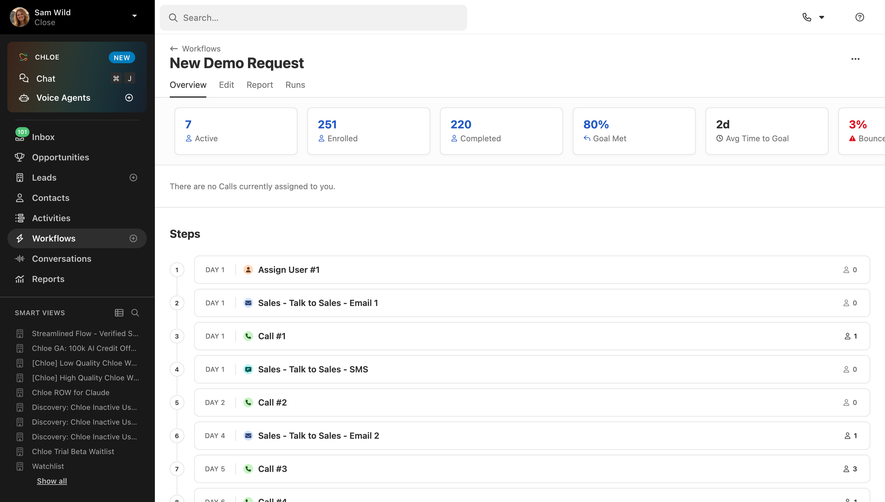Expand the Sam Wild account dropdown
Viewport: 885px width, 502px height.
[134, 16]
